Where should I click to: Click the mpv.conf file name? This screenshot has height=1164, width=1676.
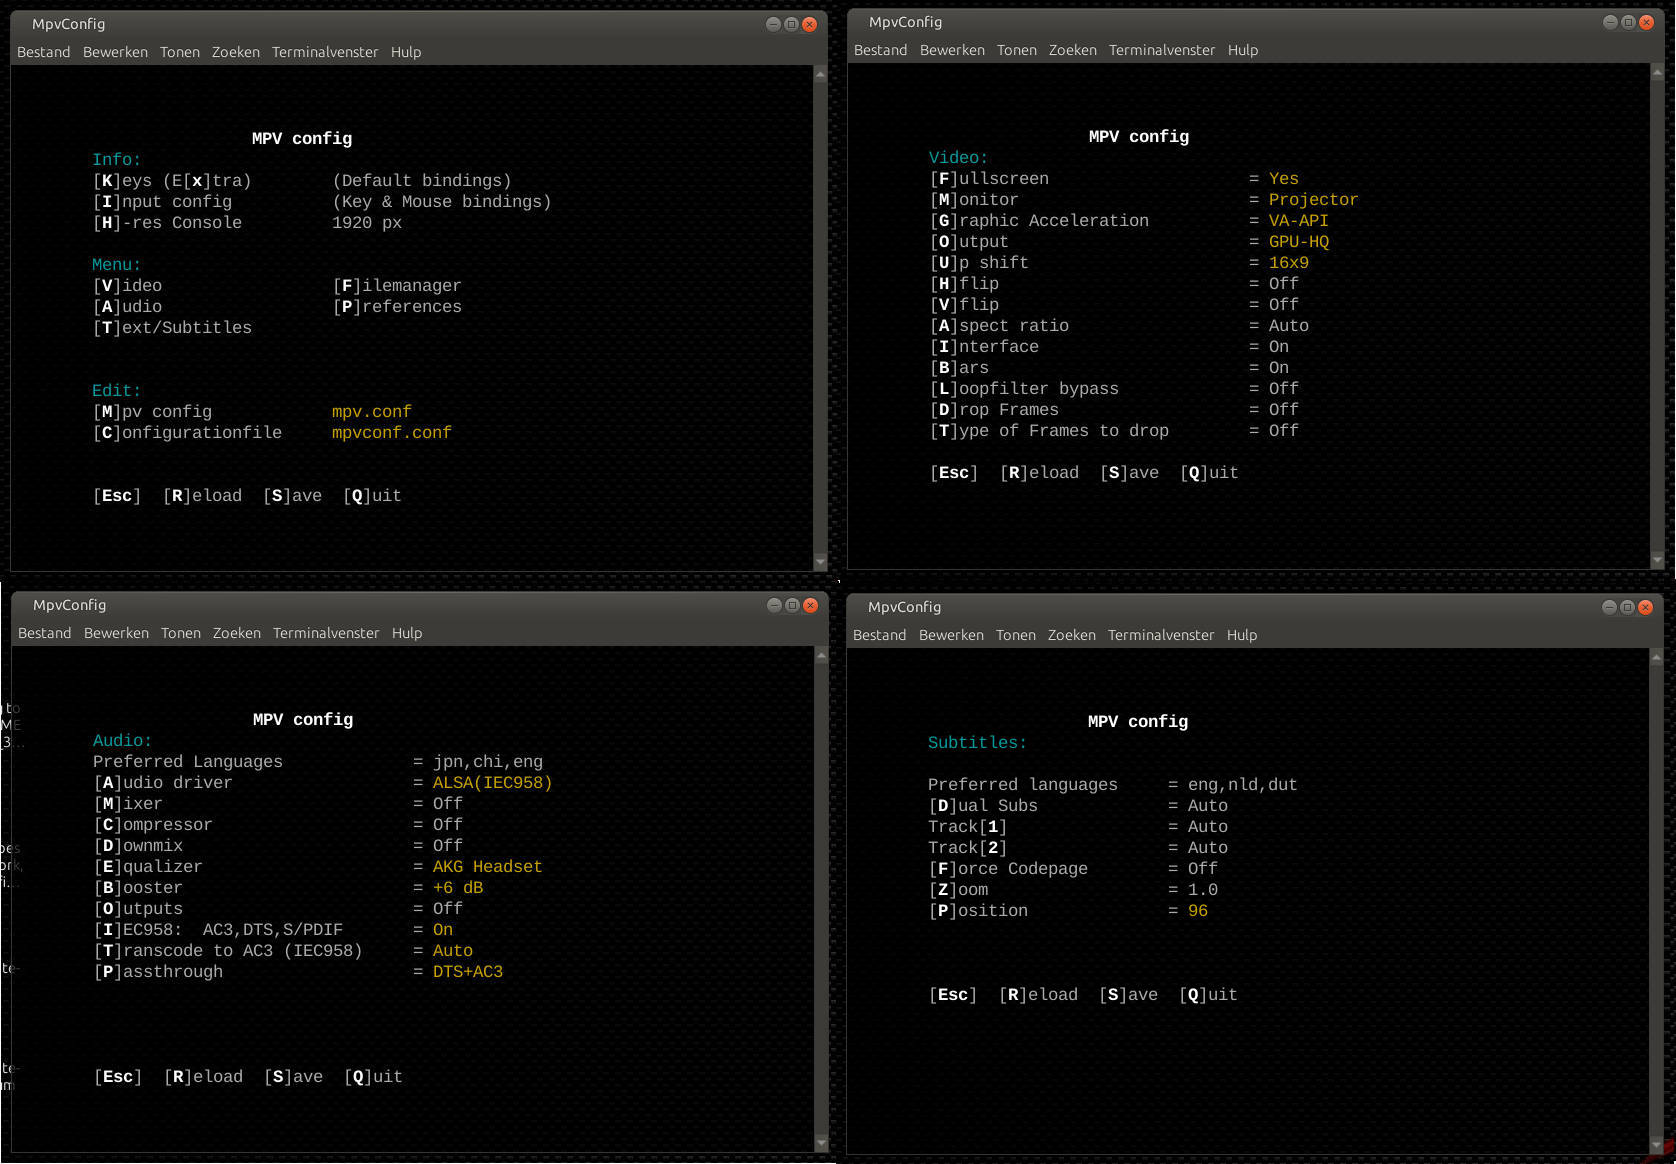pyautogui.click(x=372, y=412)
